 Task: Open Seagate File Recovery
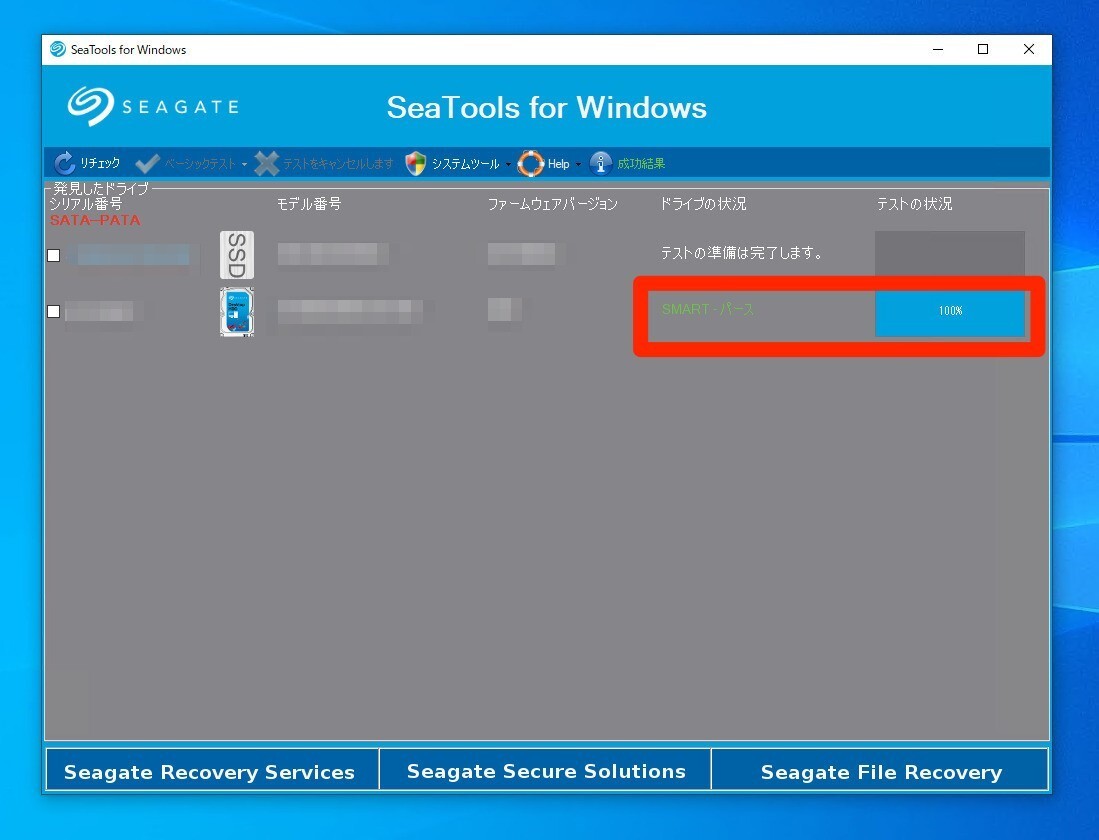(880, 770)
